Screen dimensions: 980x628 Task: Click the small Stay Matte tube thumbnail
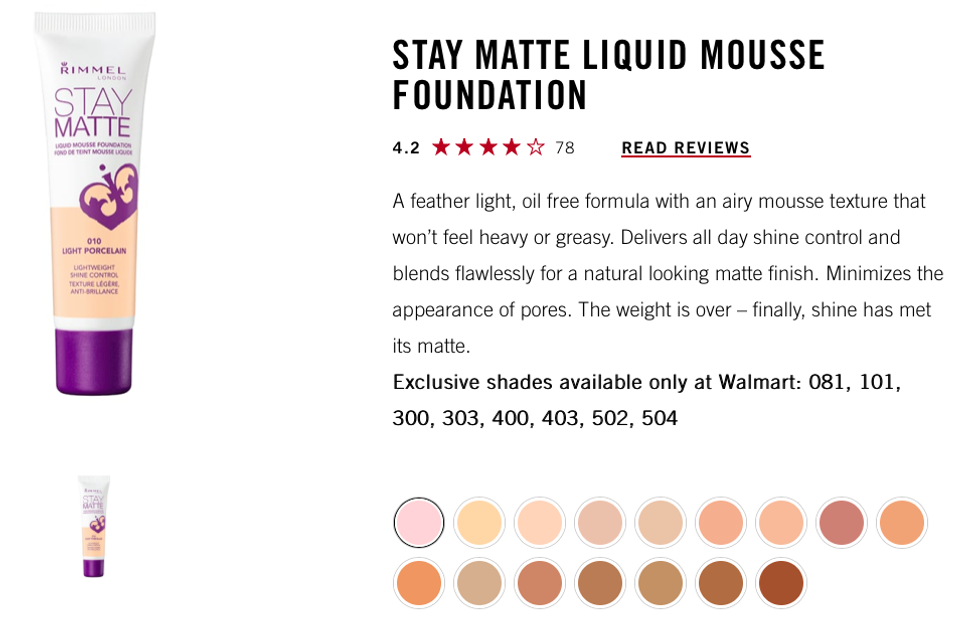click(94, 526)
